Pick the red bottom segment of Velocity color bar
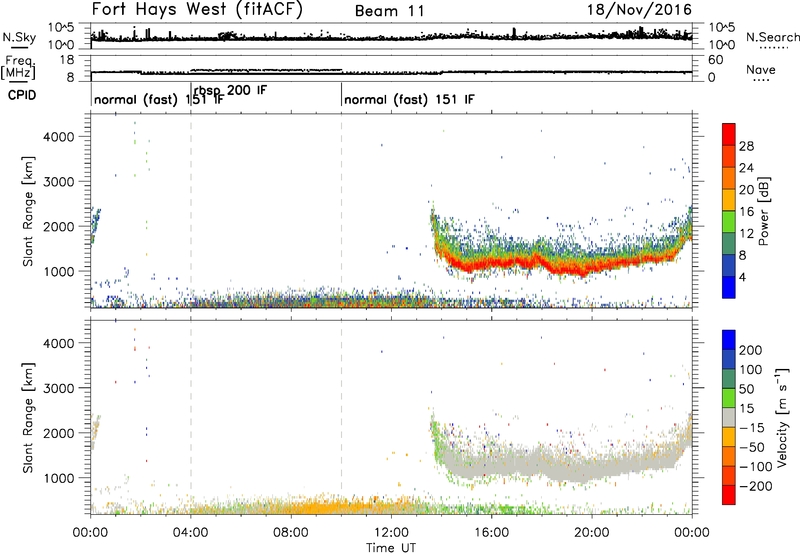 click(x=729, y=495)
